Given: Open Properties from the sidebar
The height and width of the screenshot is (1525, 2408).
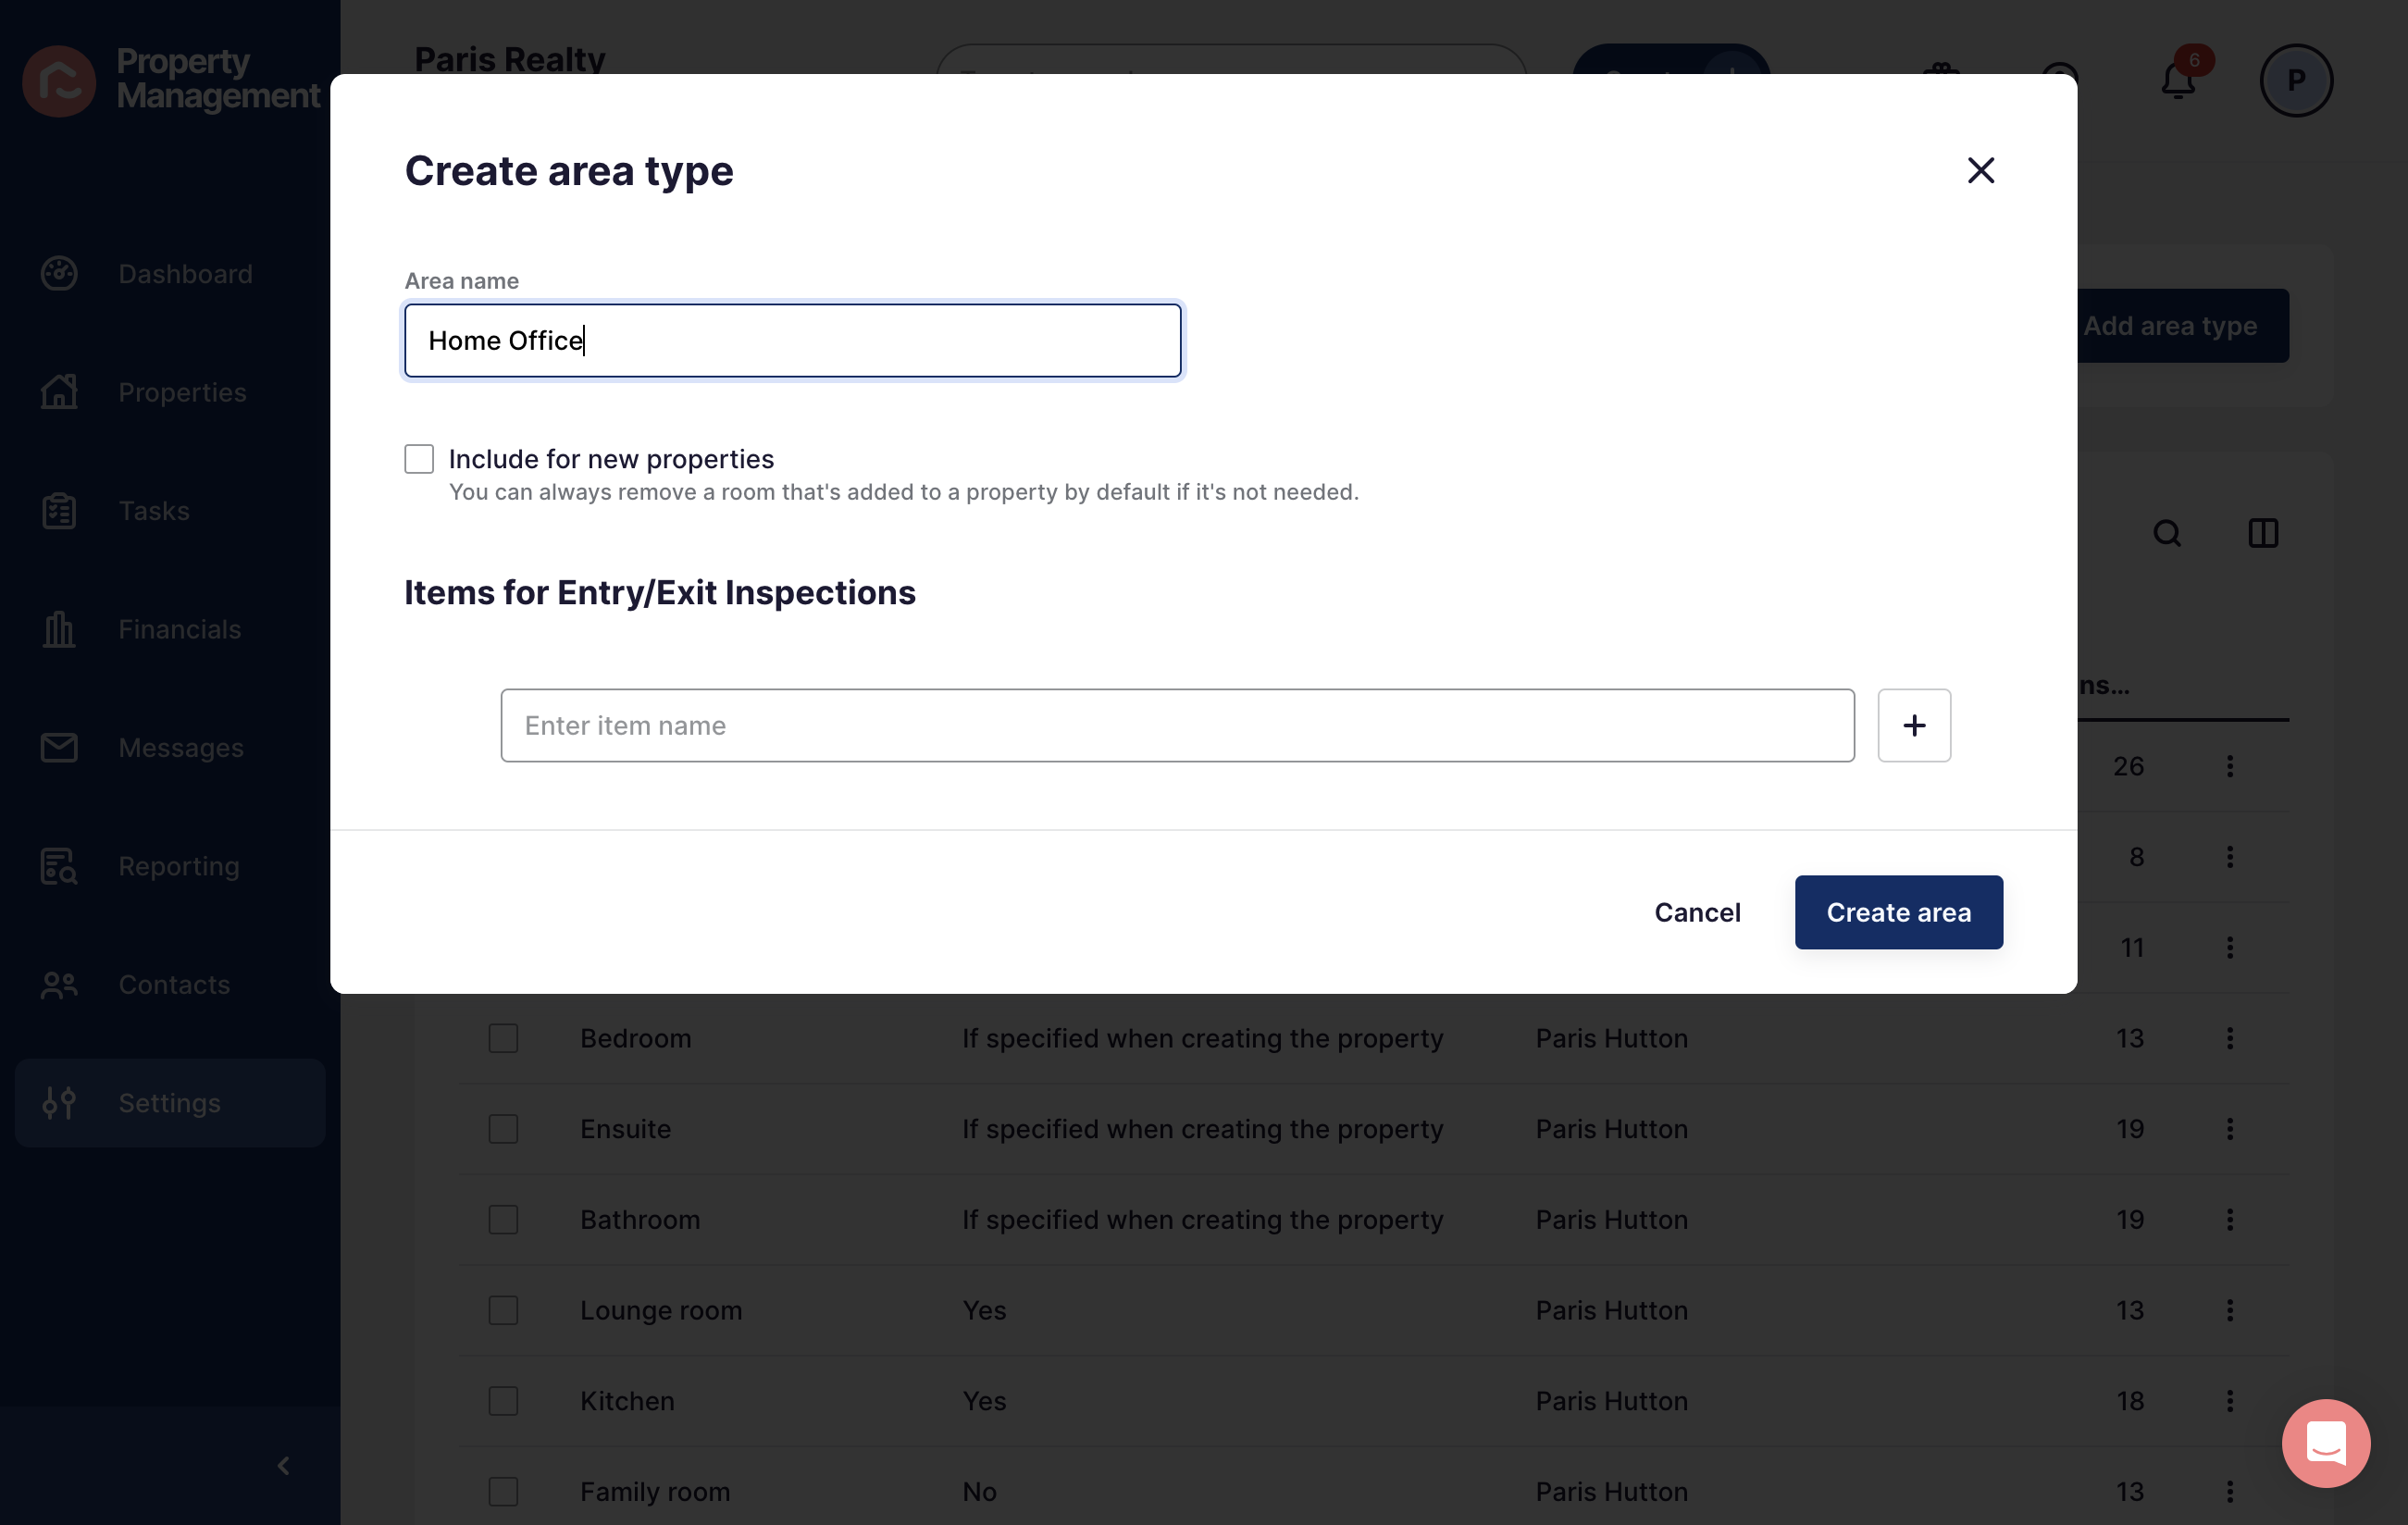Looking at the screenshot, I should pyautogui.click(x=170, y=392).
